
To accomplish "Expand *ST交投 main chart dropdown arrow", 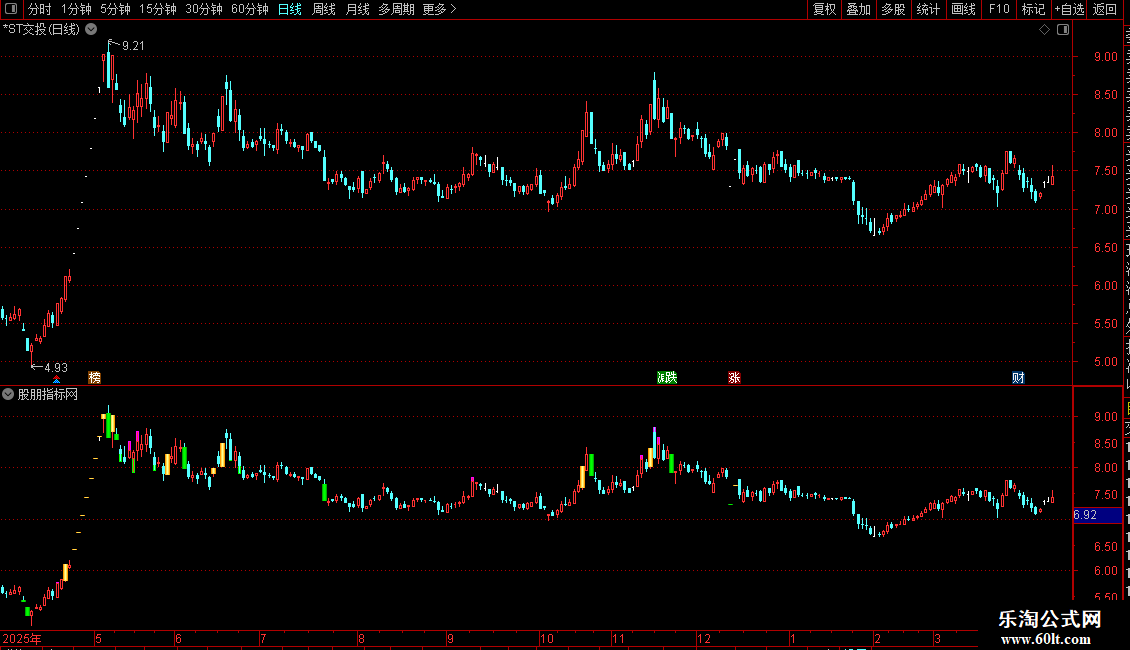I will 92,29.
